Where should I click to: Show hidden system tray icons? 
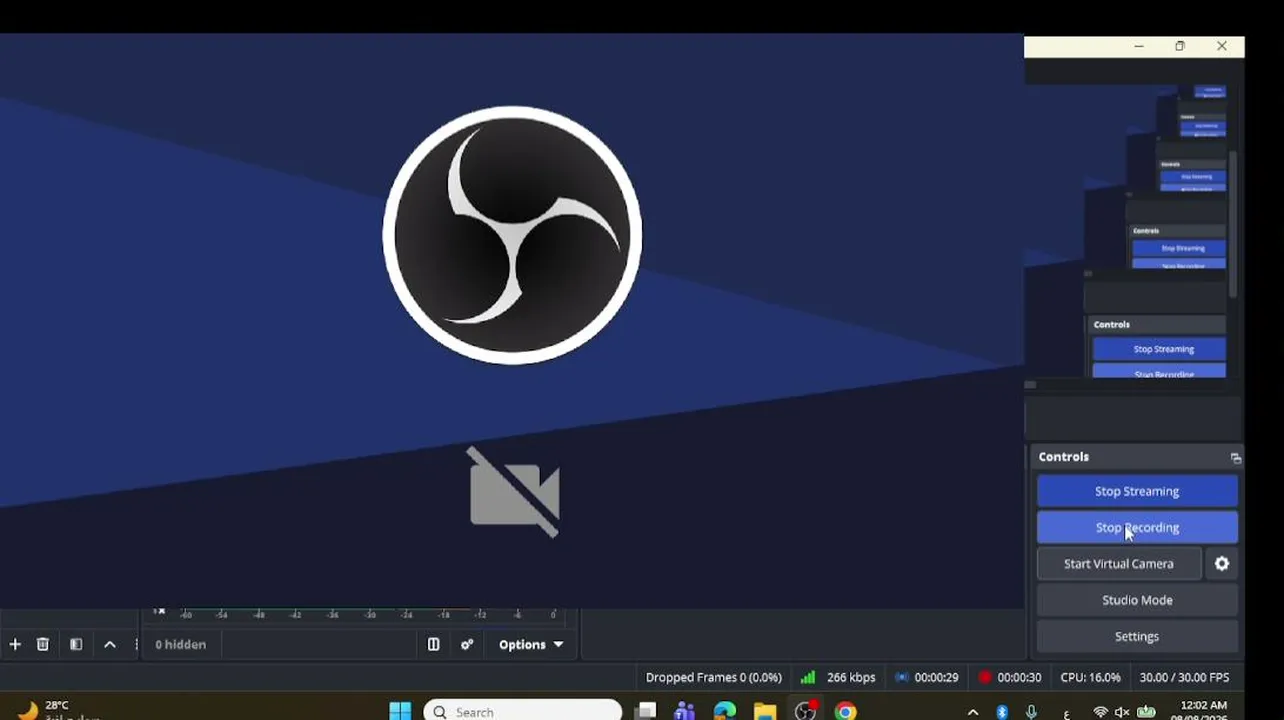[973, 712]
